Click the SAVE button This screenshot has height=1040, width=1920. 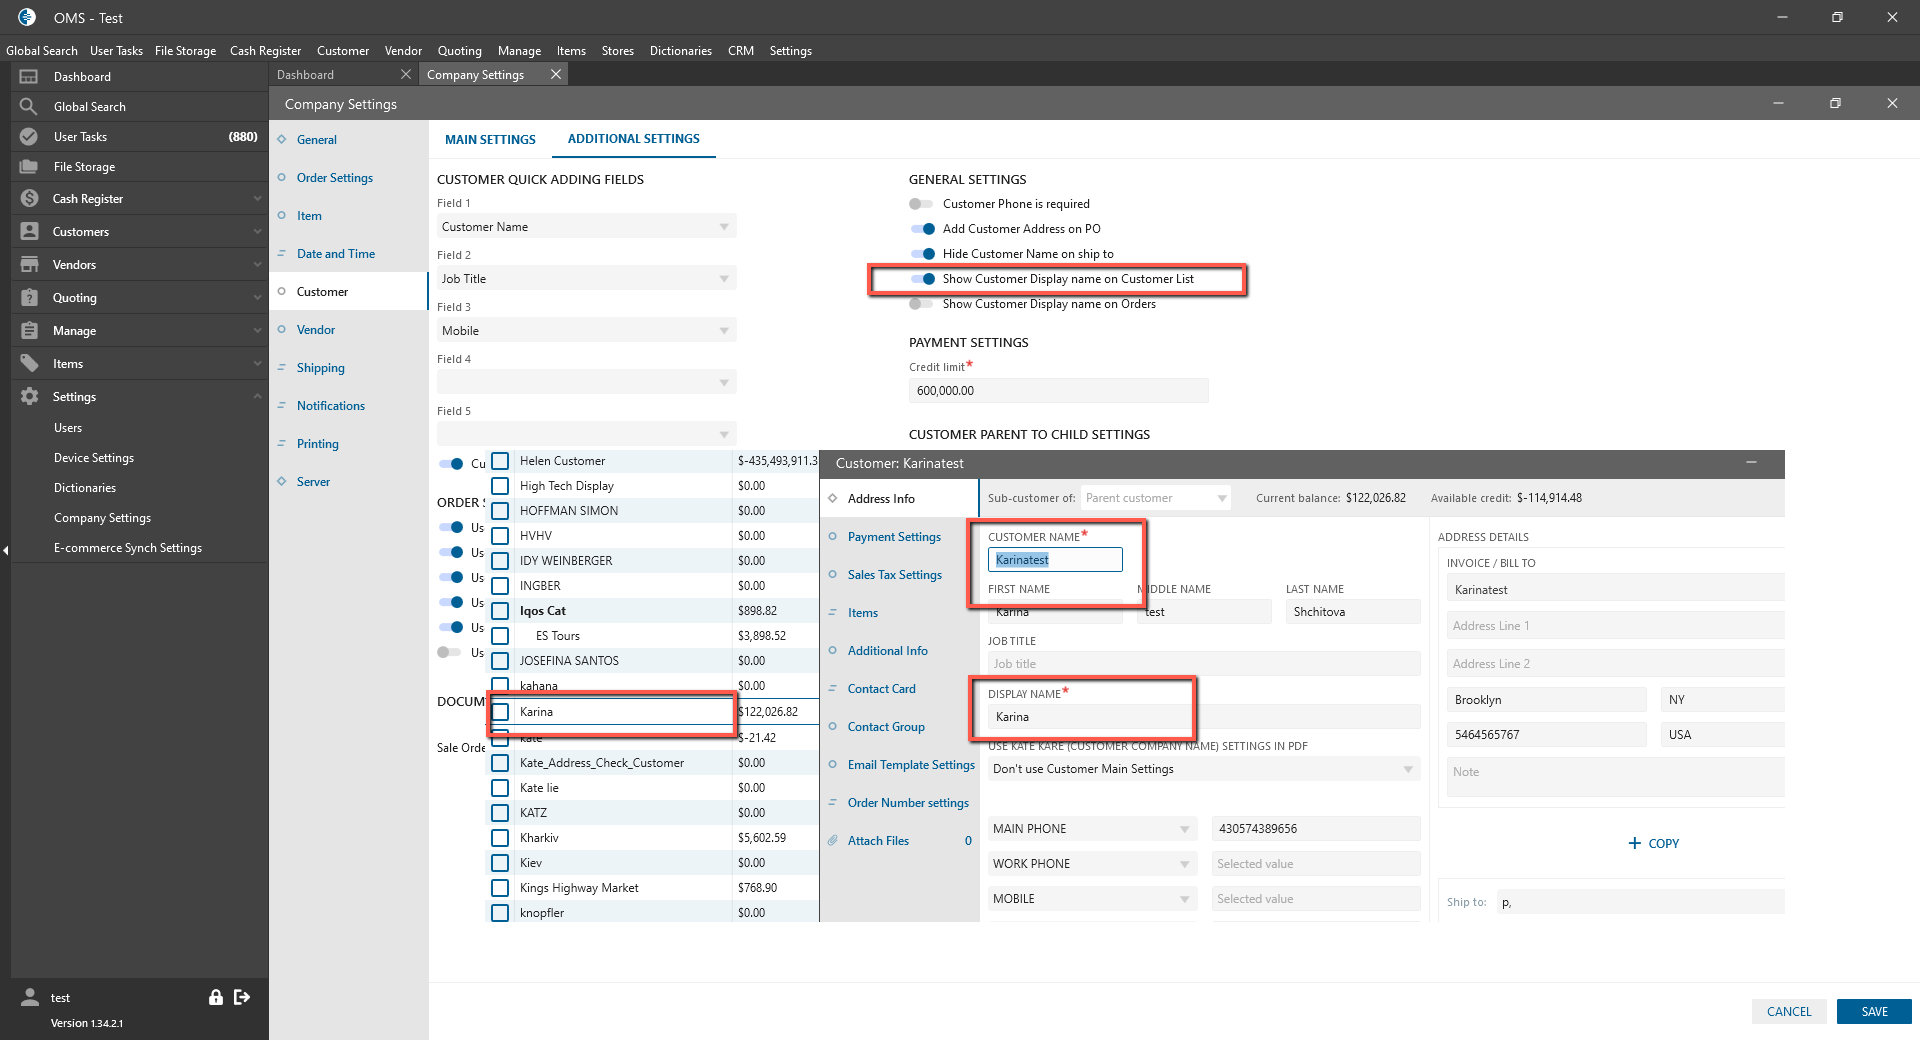pos(1874,1012)
